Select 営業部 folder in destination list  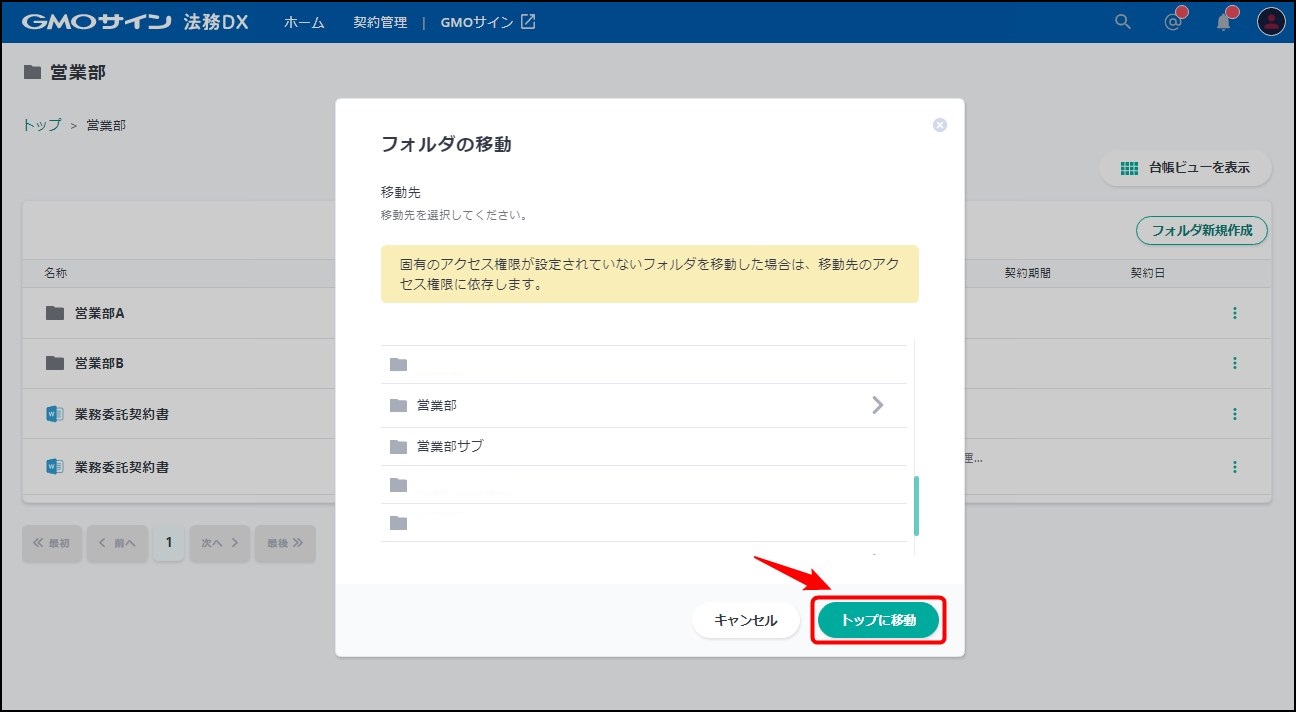[x=437, y=405]
